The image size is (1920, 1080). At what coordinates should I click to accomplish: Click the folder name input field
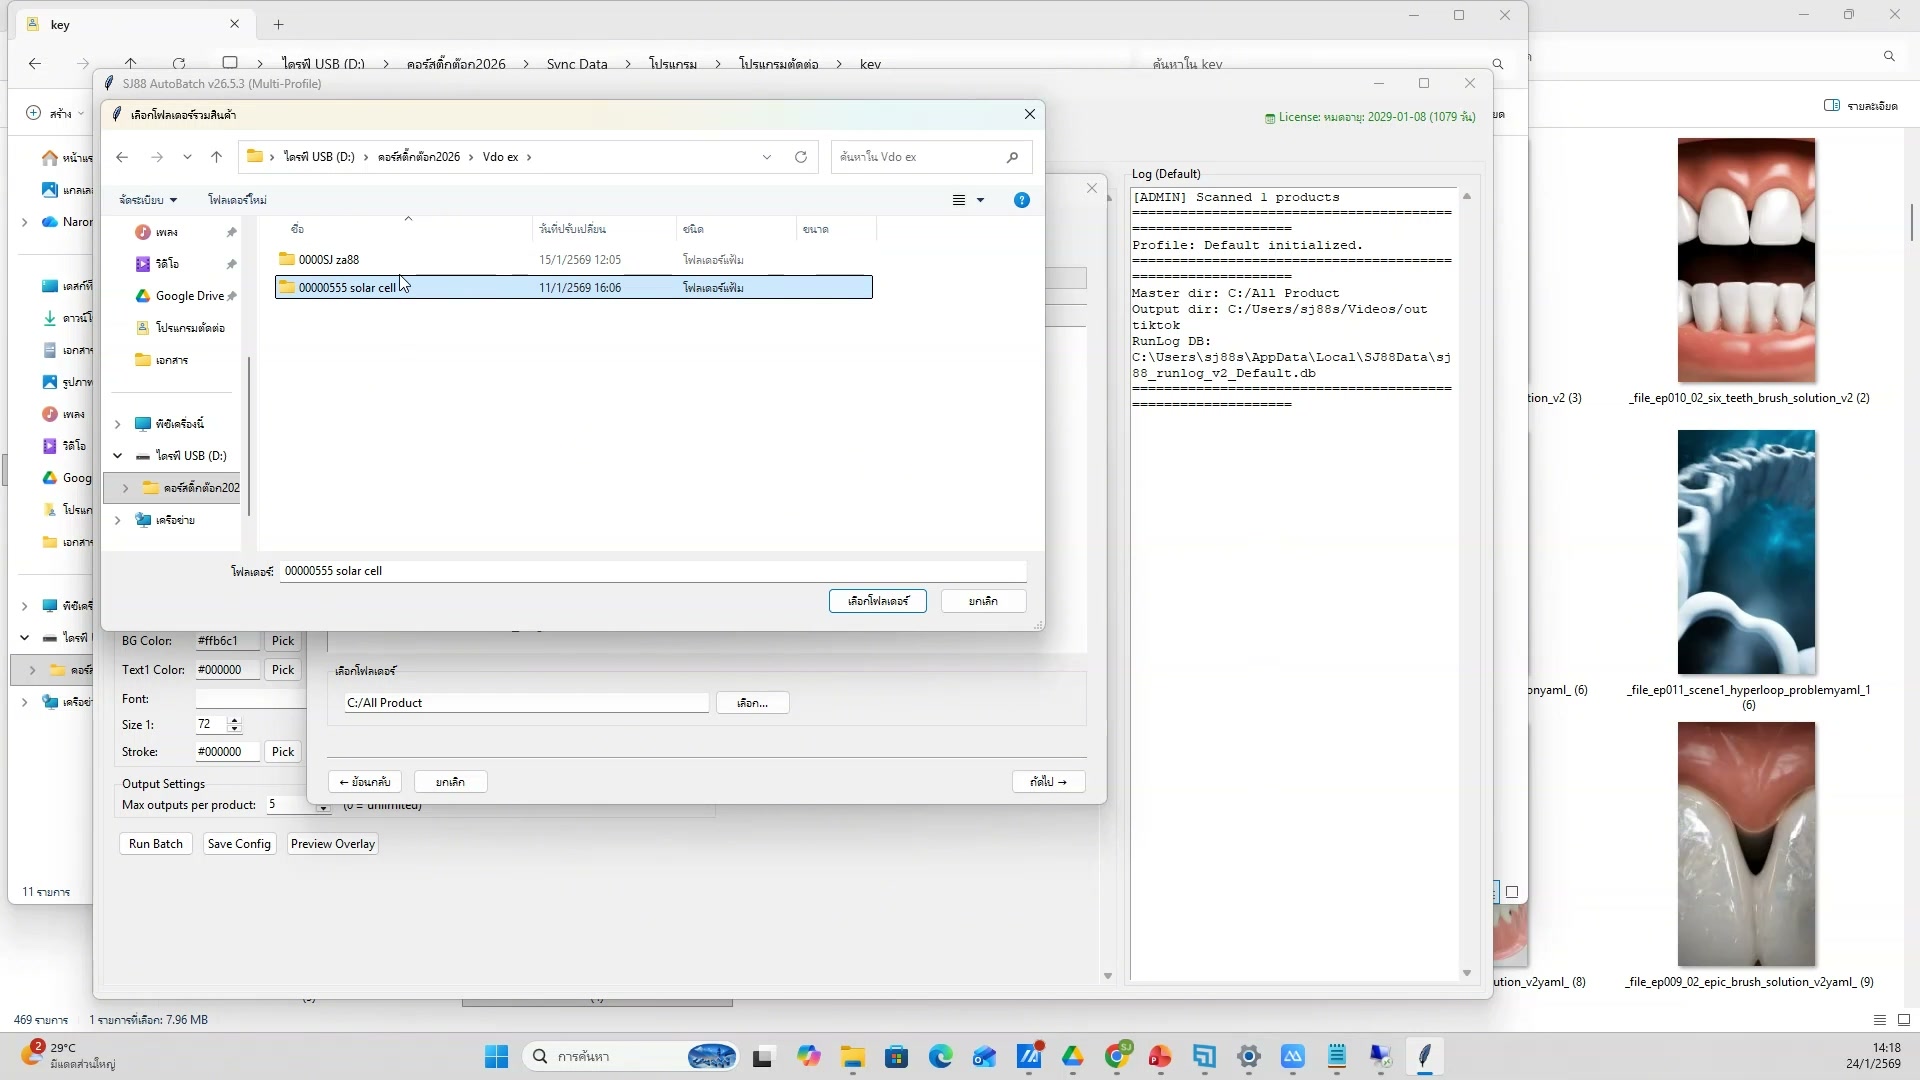(x=652, y=571)
